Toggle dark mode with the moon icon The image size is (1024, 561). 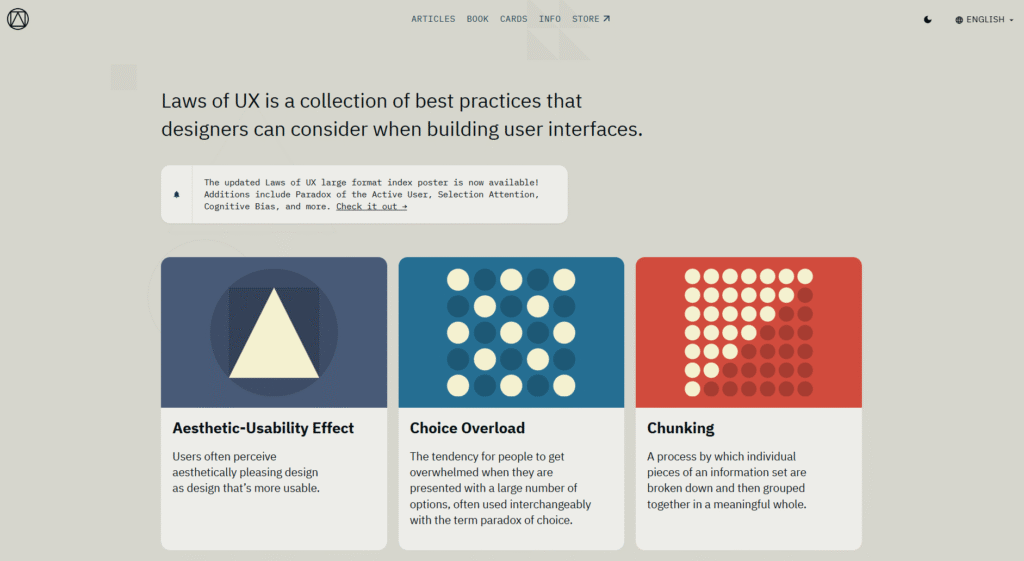tap(928, 19)
